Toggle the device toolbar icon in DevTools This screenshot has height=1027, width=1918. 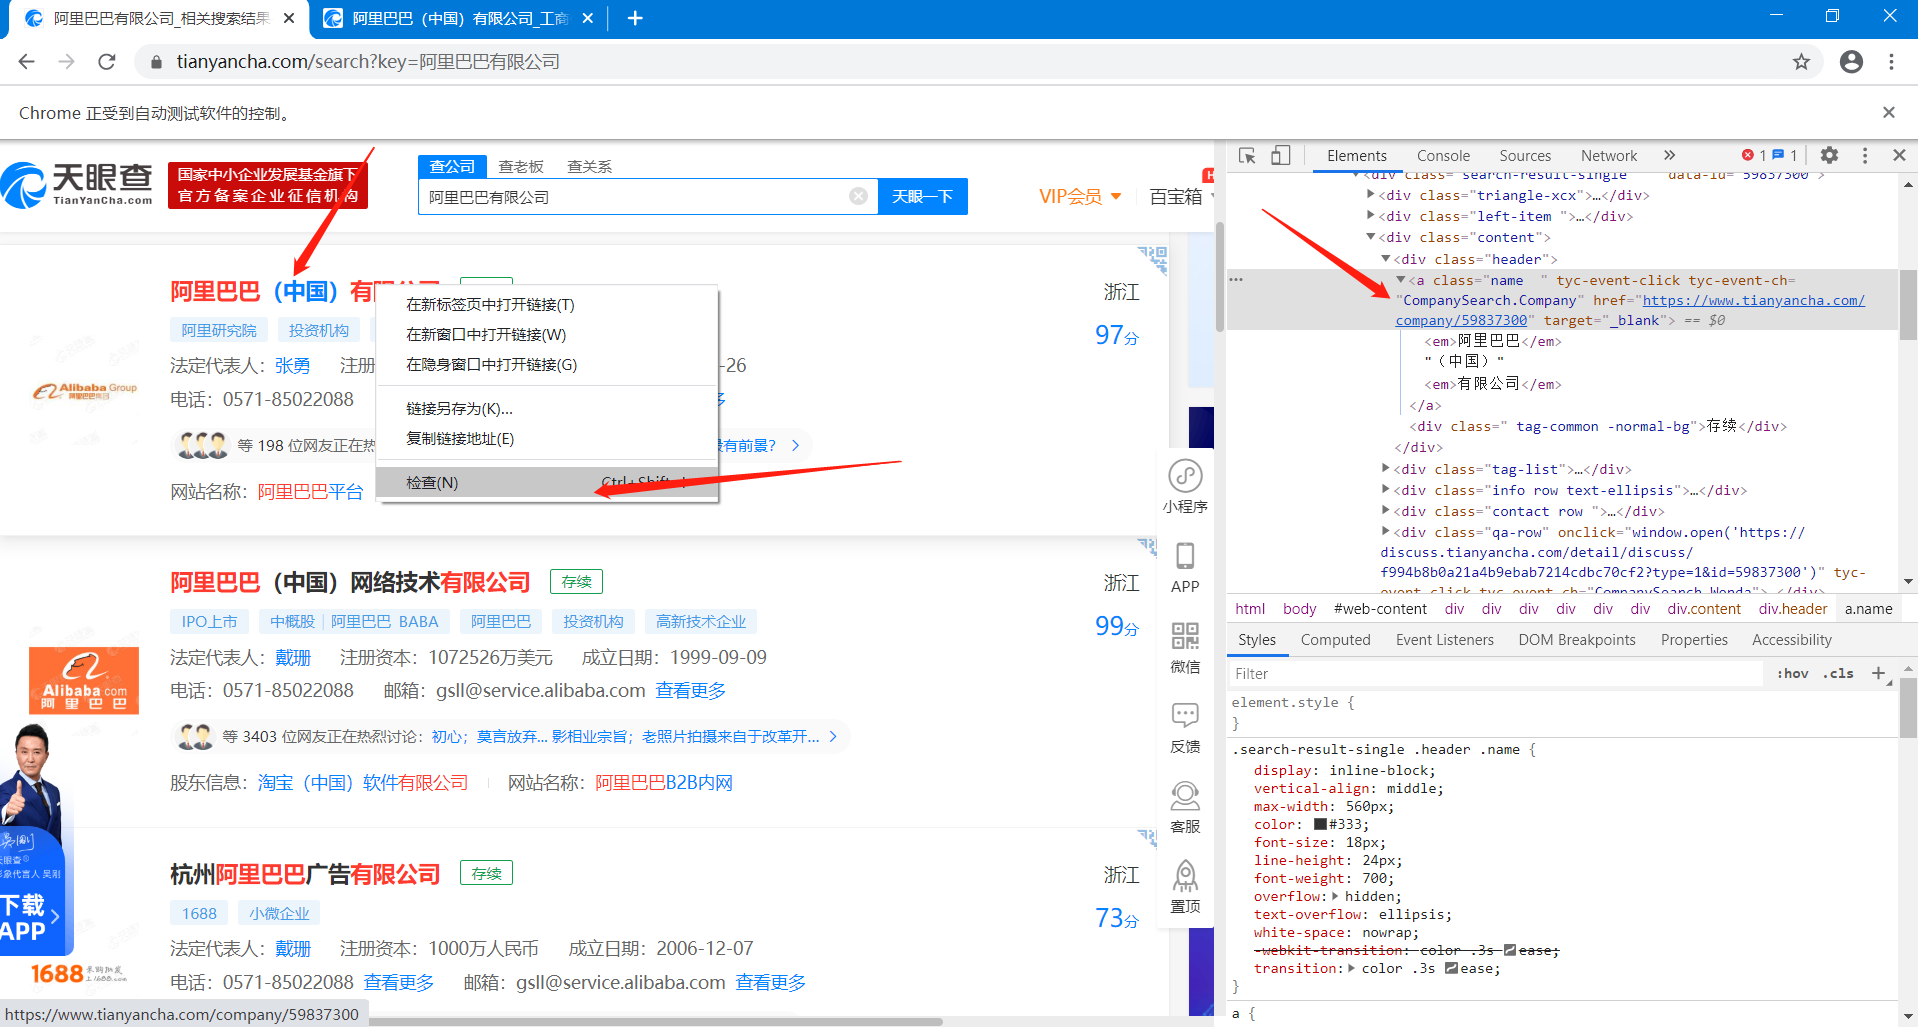point(1280,155)
